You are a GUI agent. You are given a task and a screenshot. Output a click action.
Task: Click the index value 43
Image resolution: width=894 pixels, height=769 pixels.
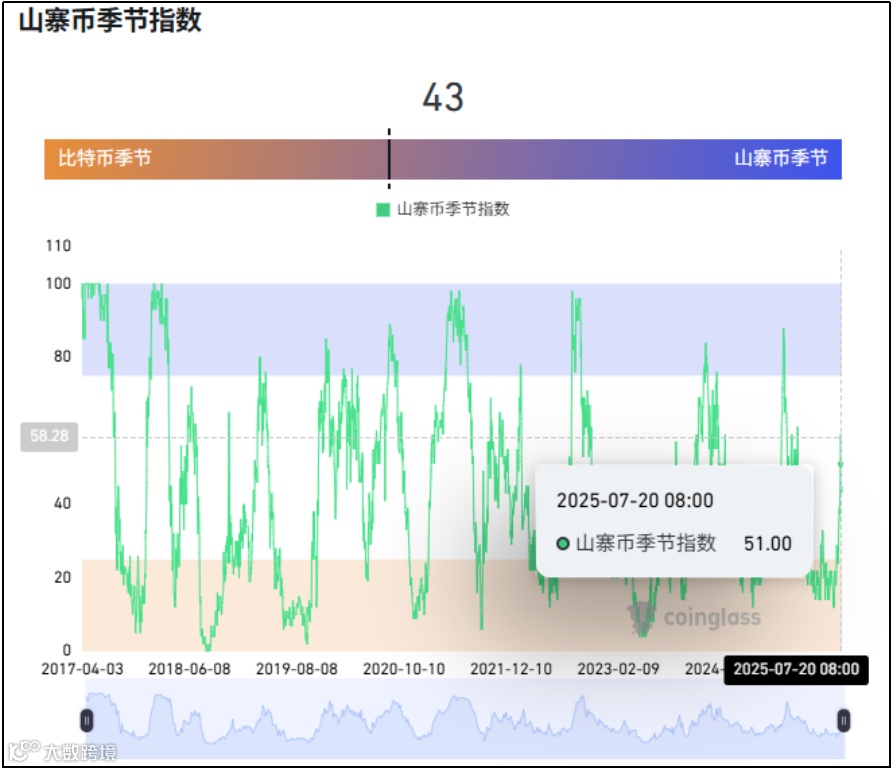tap(443, 97)
